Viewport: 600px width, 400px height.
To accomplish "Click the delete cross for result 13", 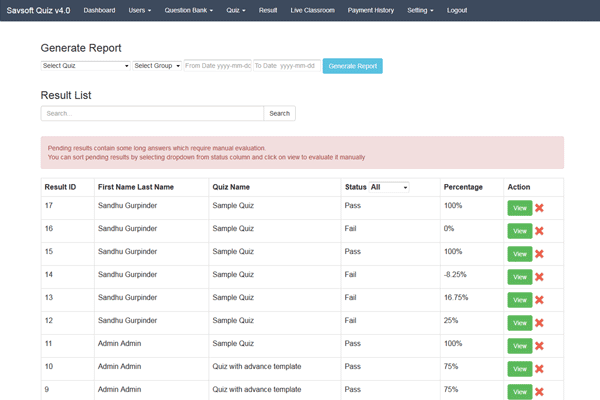I will coord(539,300).
